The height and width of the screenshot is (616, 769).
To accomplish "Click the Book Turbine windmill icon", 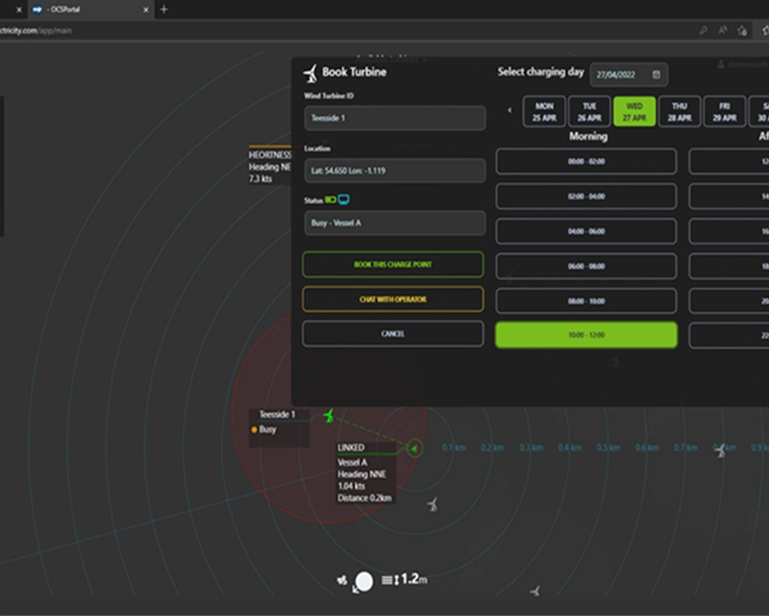I will click(310, 73).
